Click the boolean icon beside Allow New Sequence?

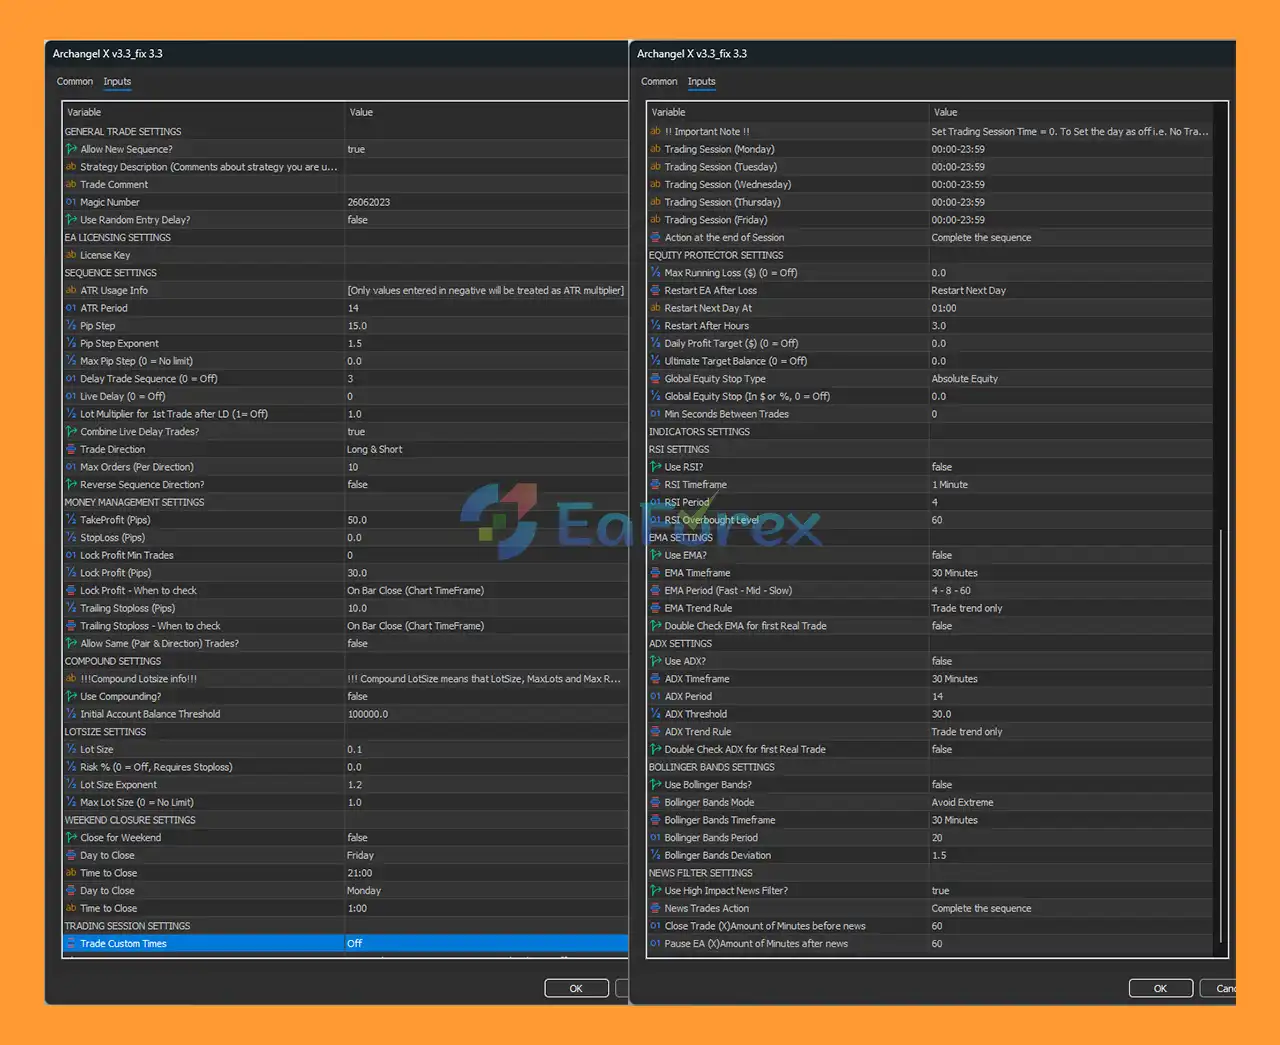[71, 149]
